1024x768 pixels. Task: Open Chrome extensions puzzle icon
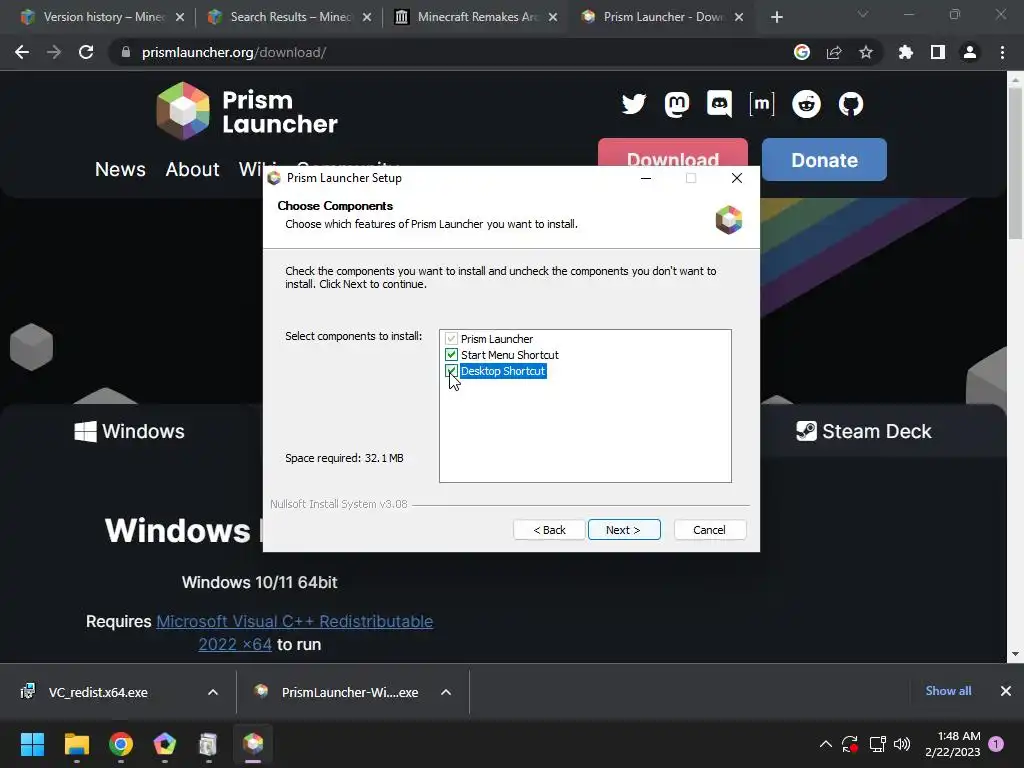[x=905, y=52]
